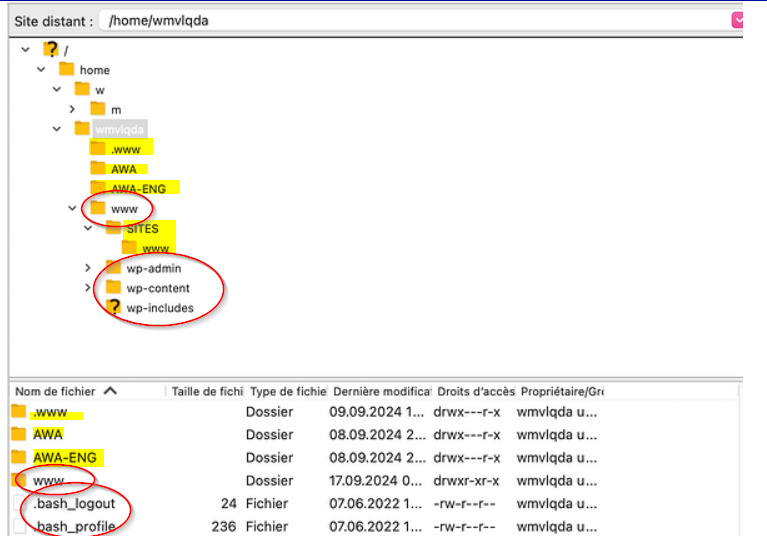This screenshot has width=767, height=536.
Task: Click the root directory question mark icon
Action: (51, 50)
